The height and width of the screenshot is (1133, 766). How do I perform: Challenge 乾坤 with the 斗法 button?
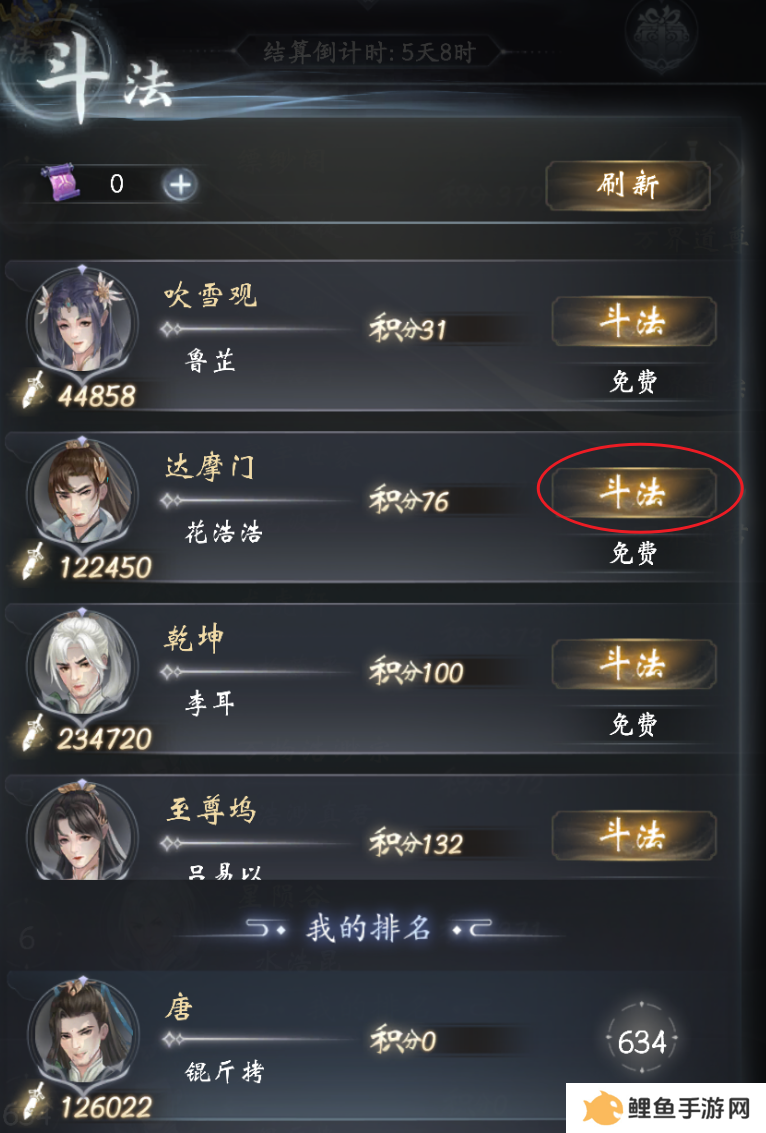634,664
